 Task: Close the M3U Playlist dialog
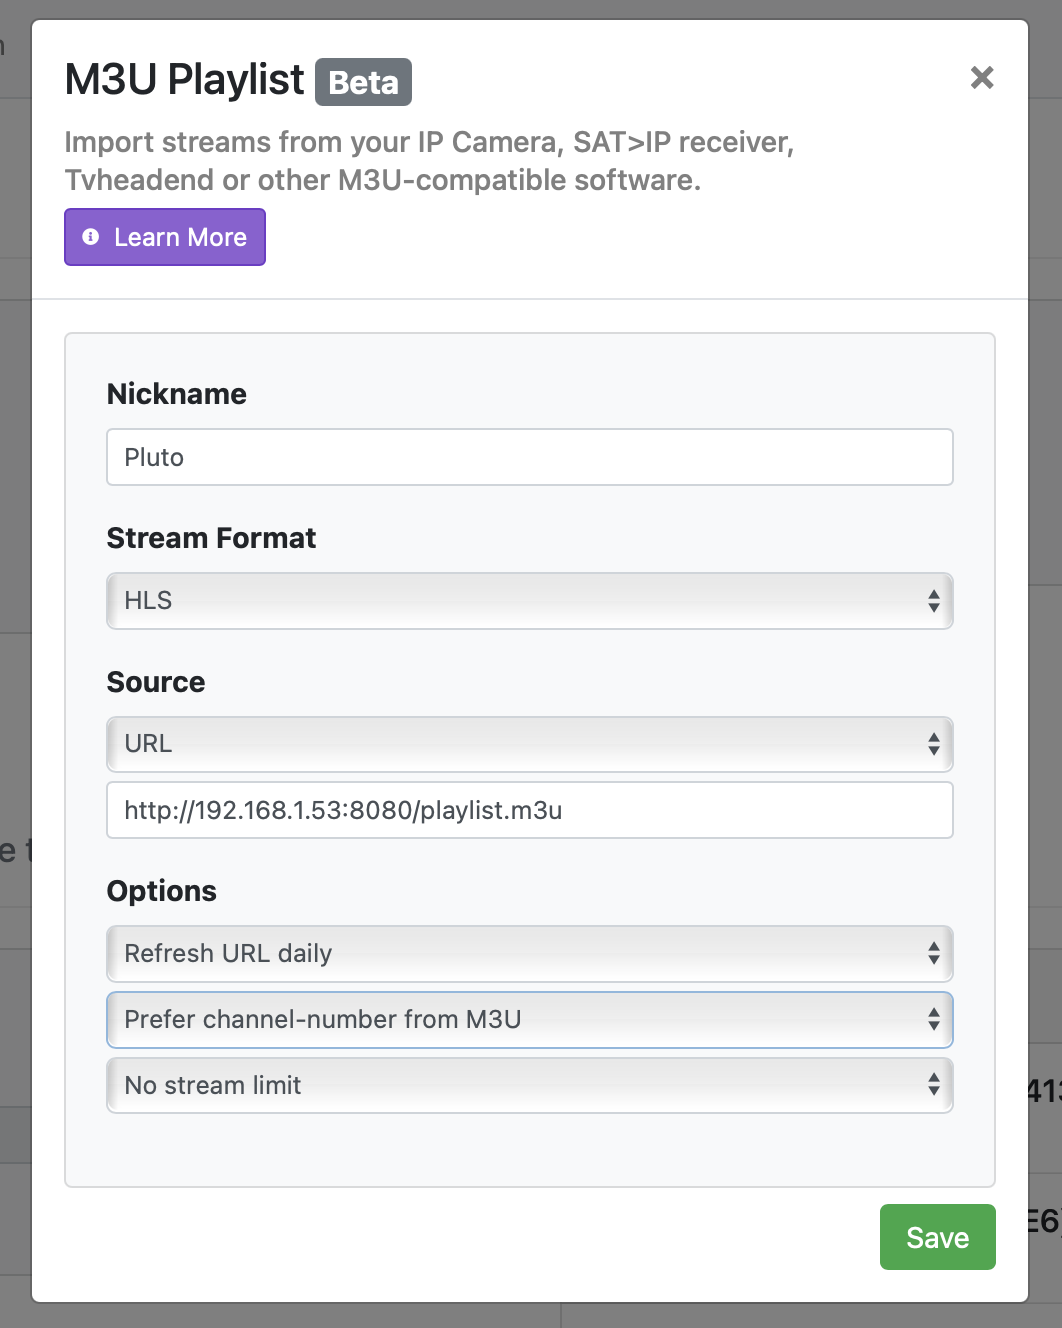pos(981,78)
